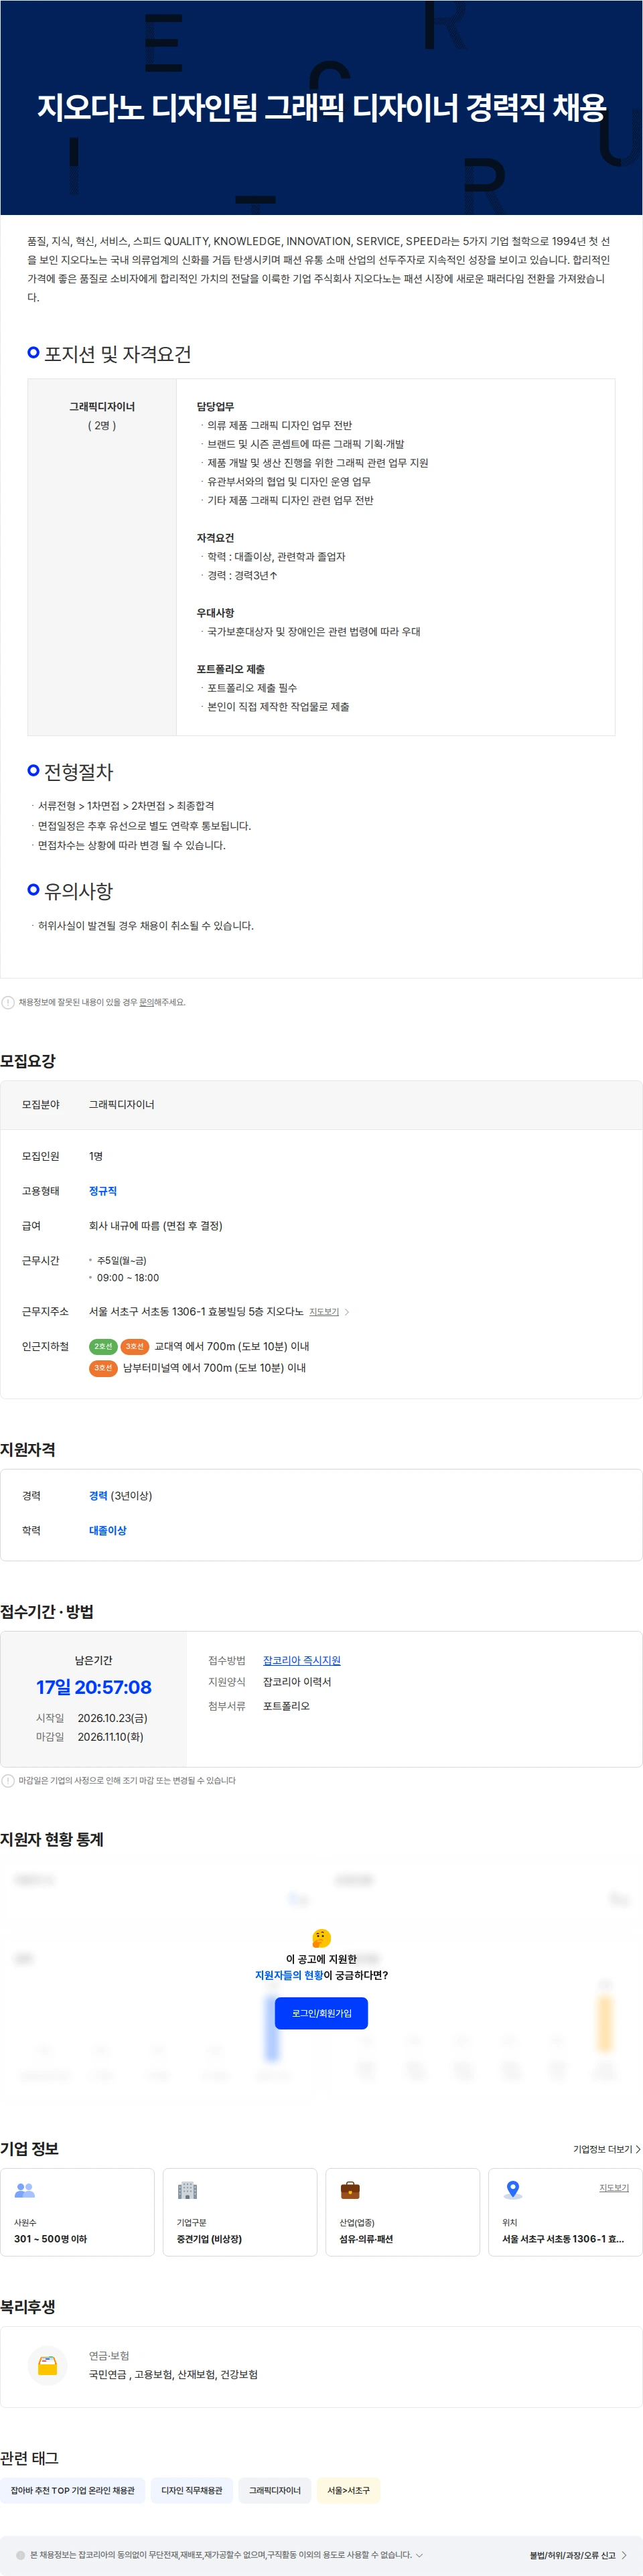Screen dimensions: 643x2576
Task: Click the info icon beside 마감일은 기업의 사정으로
Action: (x=8, y=1780)
